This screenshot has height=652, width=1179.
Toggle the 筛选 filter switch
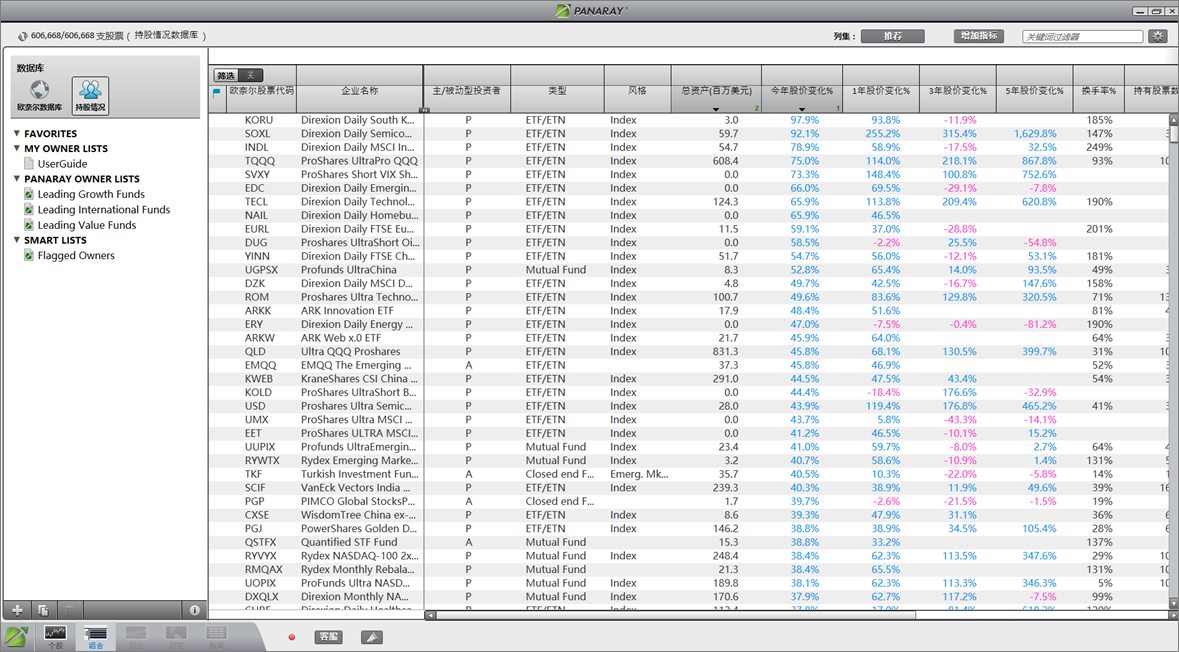(x=238, y=75)
